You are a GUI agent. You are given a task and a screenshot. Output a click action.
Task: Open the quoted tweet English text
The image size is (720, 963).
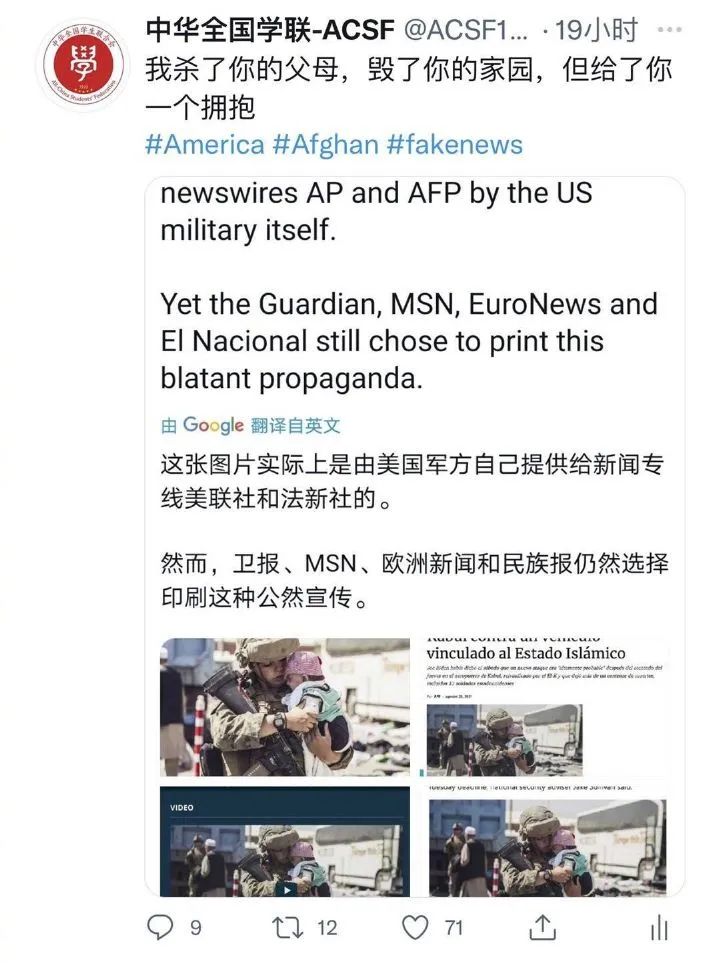(409, 286)
